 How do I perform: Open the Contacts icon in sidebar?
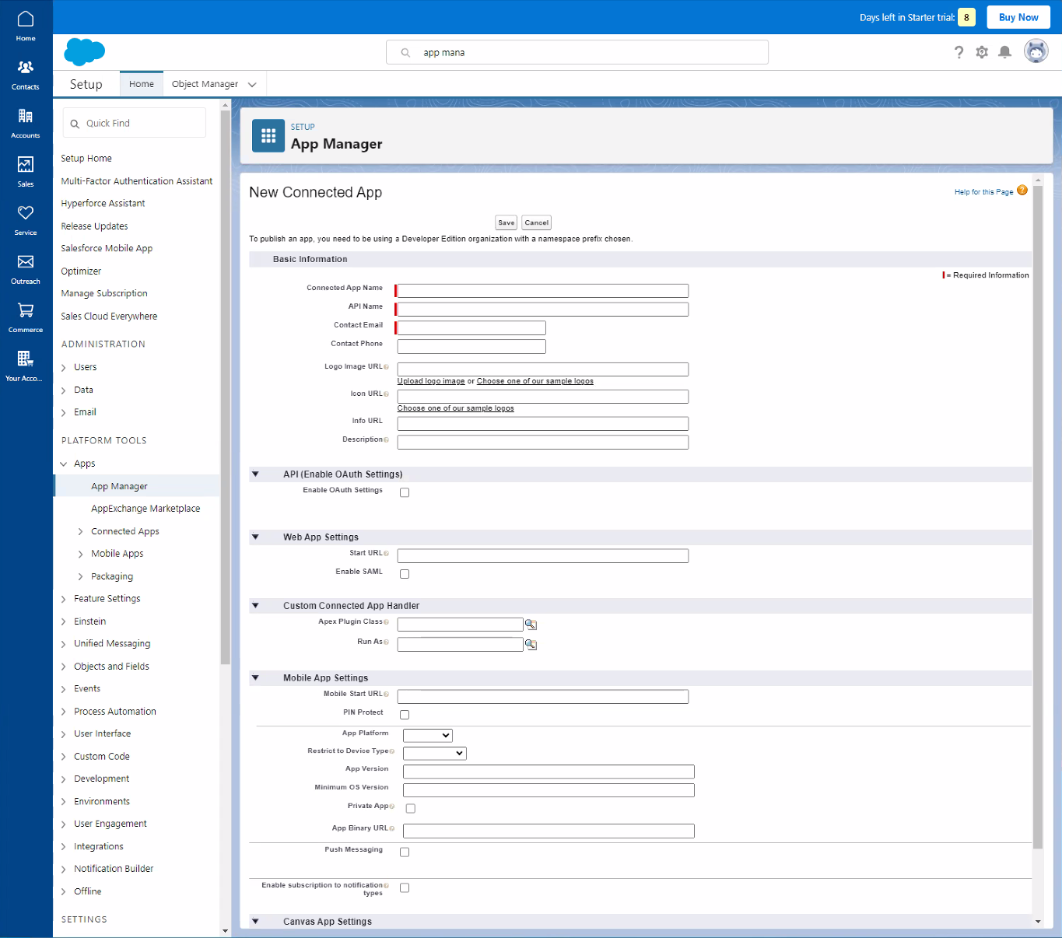[26, 74]
